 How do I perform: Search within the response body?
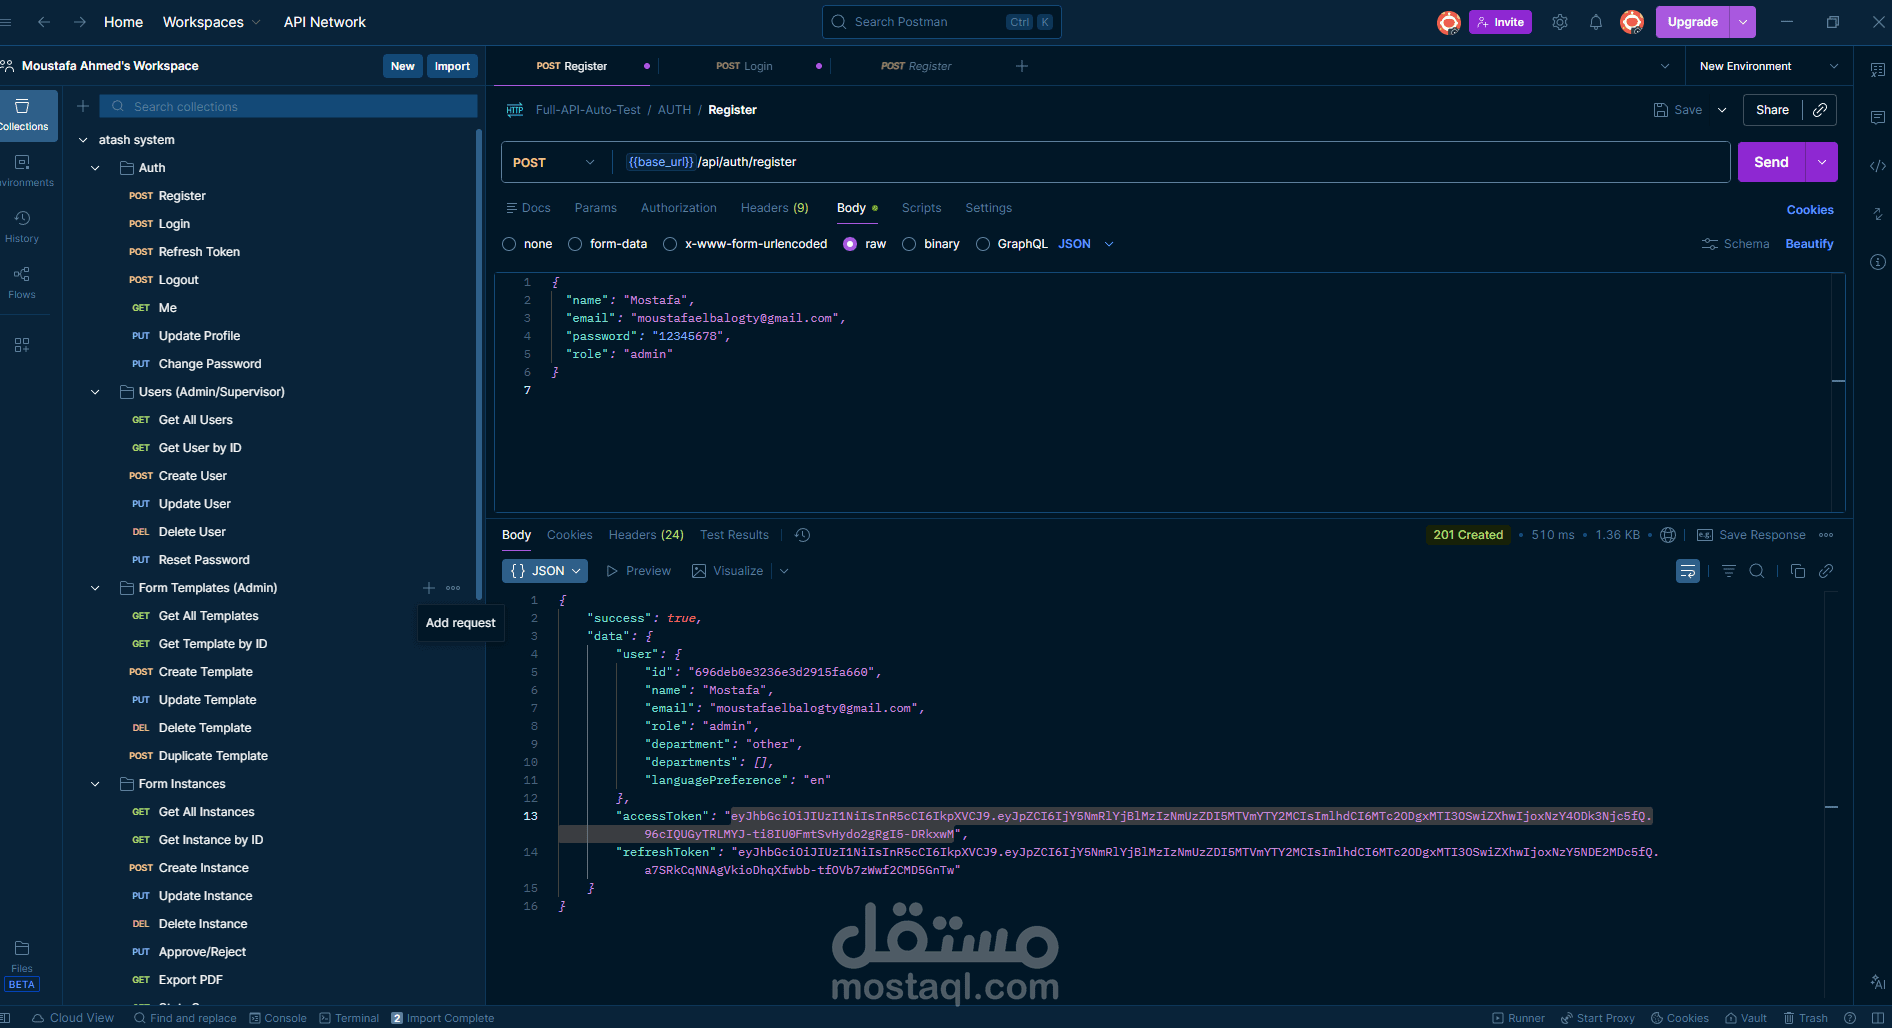[1757, 571]
